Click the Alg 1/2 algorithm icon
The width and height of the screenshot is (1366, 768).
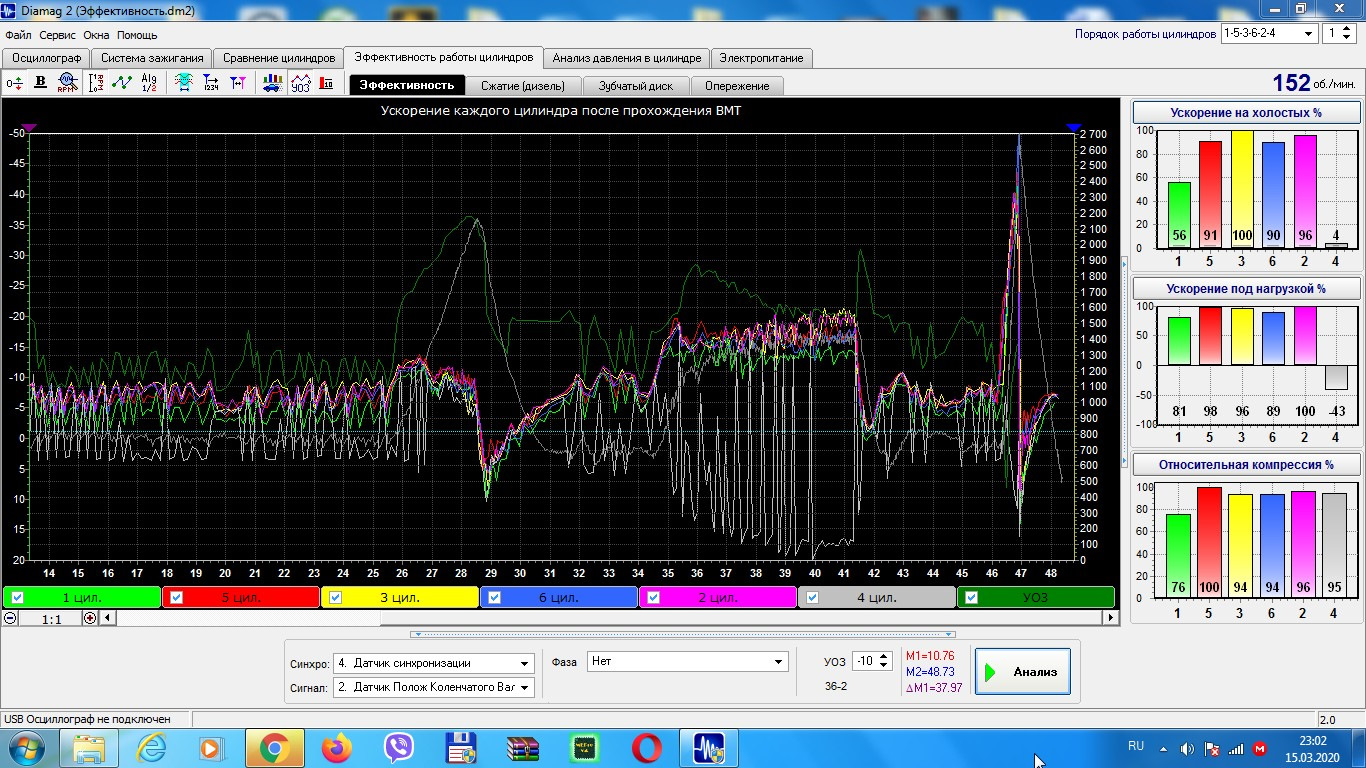[x=149, y=84]
